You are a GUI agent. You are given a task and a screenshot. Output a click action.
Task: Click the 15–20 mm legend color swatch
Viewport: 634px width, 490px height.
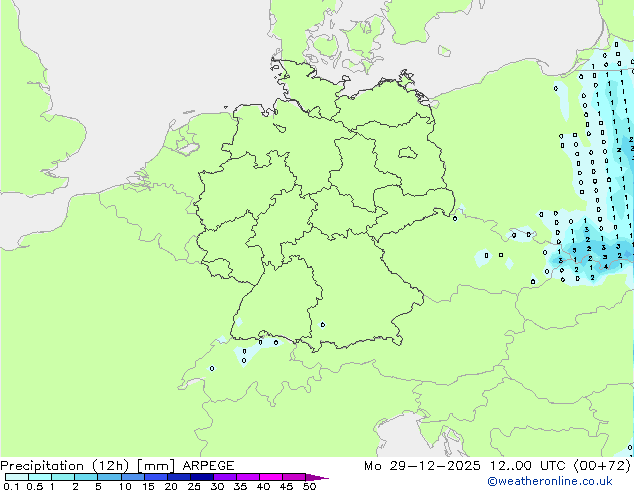click(x=155, y=477)
